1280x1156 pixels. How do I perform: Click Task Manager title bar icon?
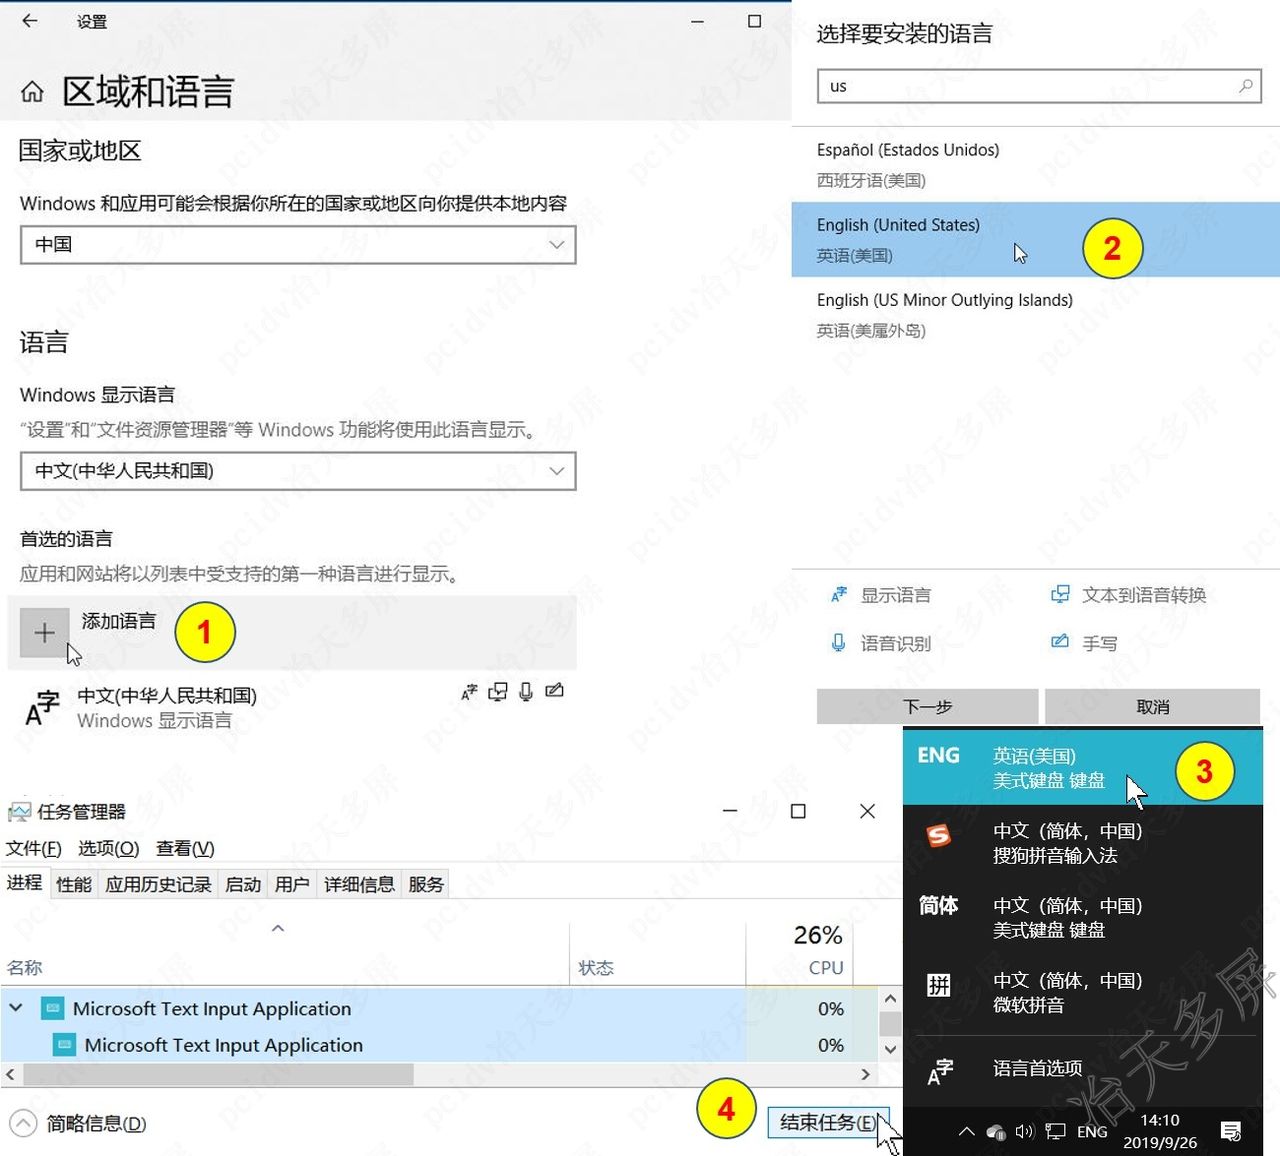pyautogui.click(x=19, y=811)
